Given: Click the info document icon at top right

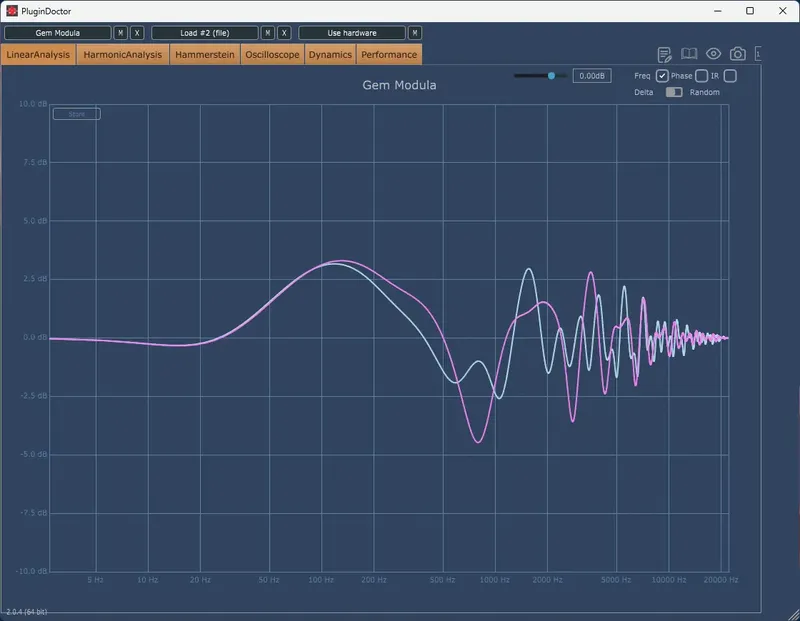Looking at the screenshot, I should coord(760,54).
